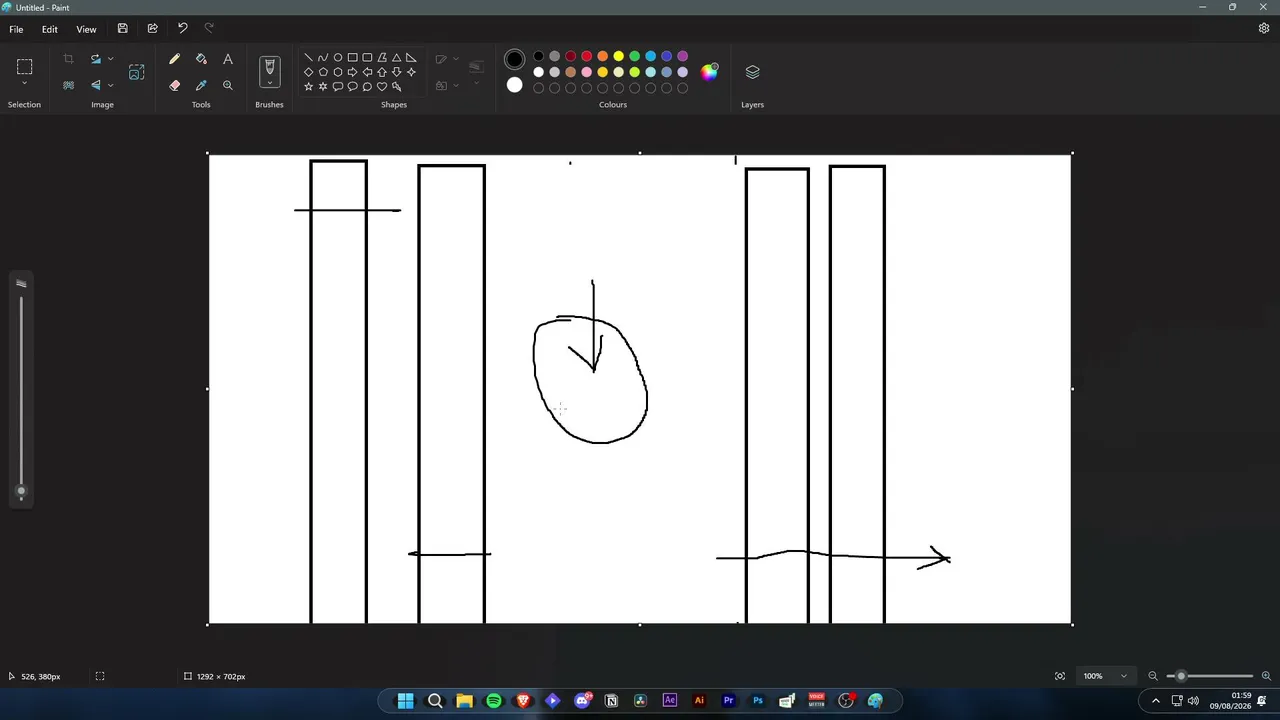Show hidden system tray icons
Viewport: 1280px width, 720px height.
point(1156,701)
